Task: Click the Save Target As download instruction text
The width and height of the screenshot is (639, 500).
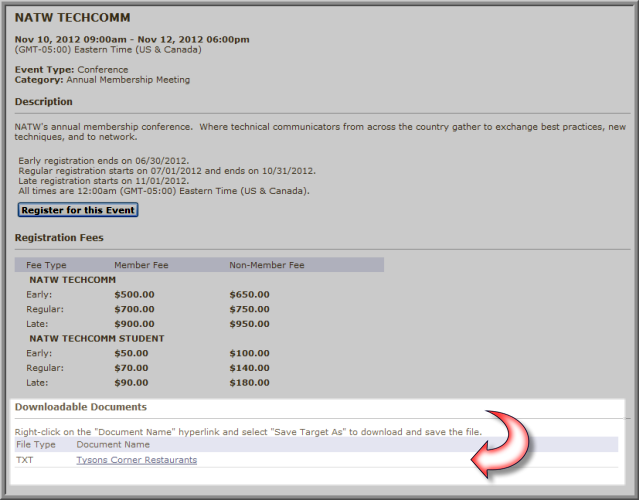Action: coord(248,432)
